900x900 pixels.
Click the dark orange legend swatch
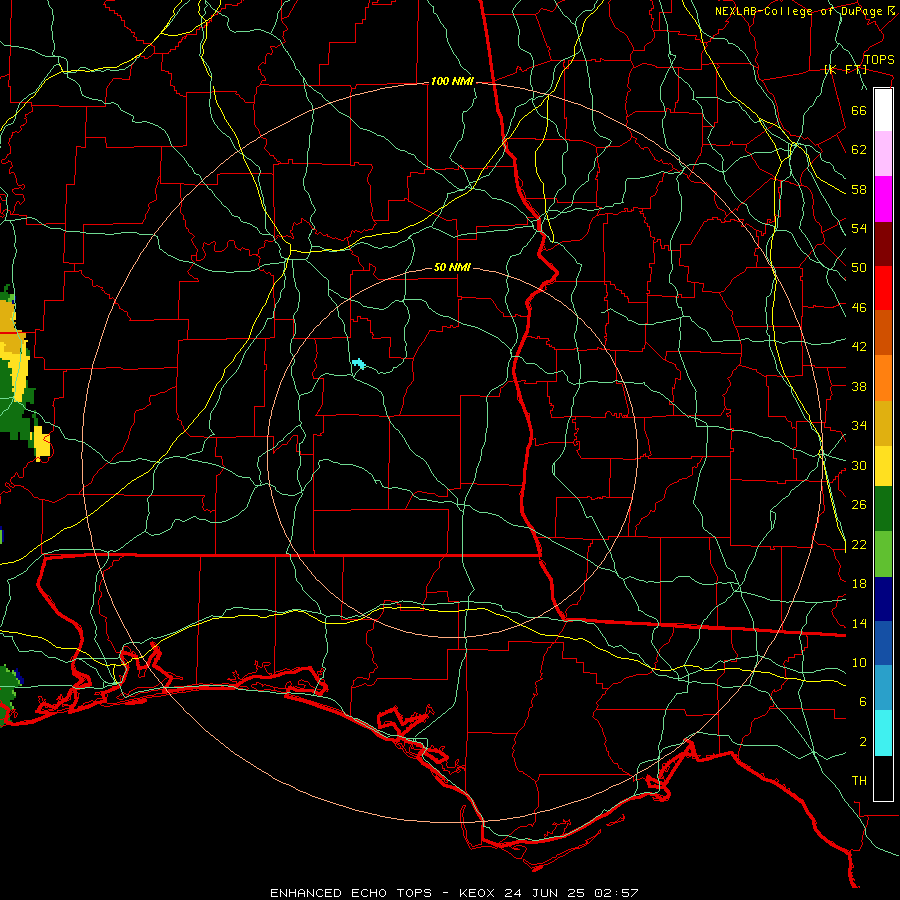pos(883,332)
